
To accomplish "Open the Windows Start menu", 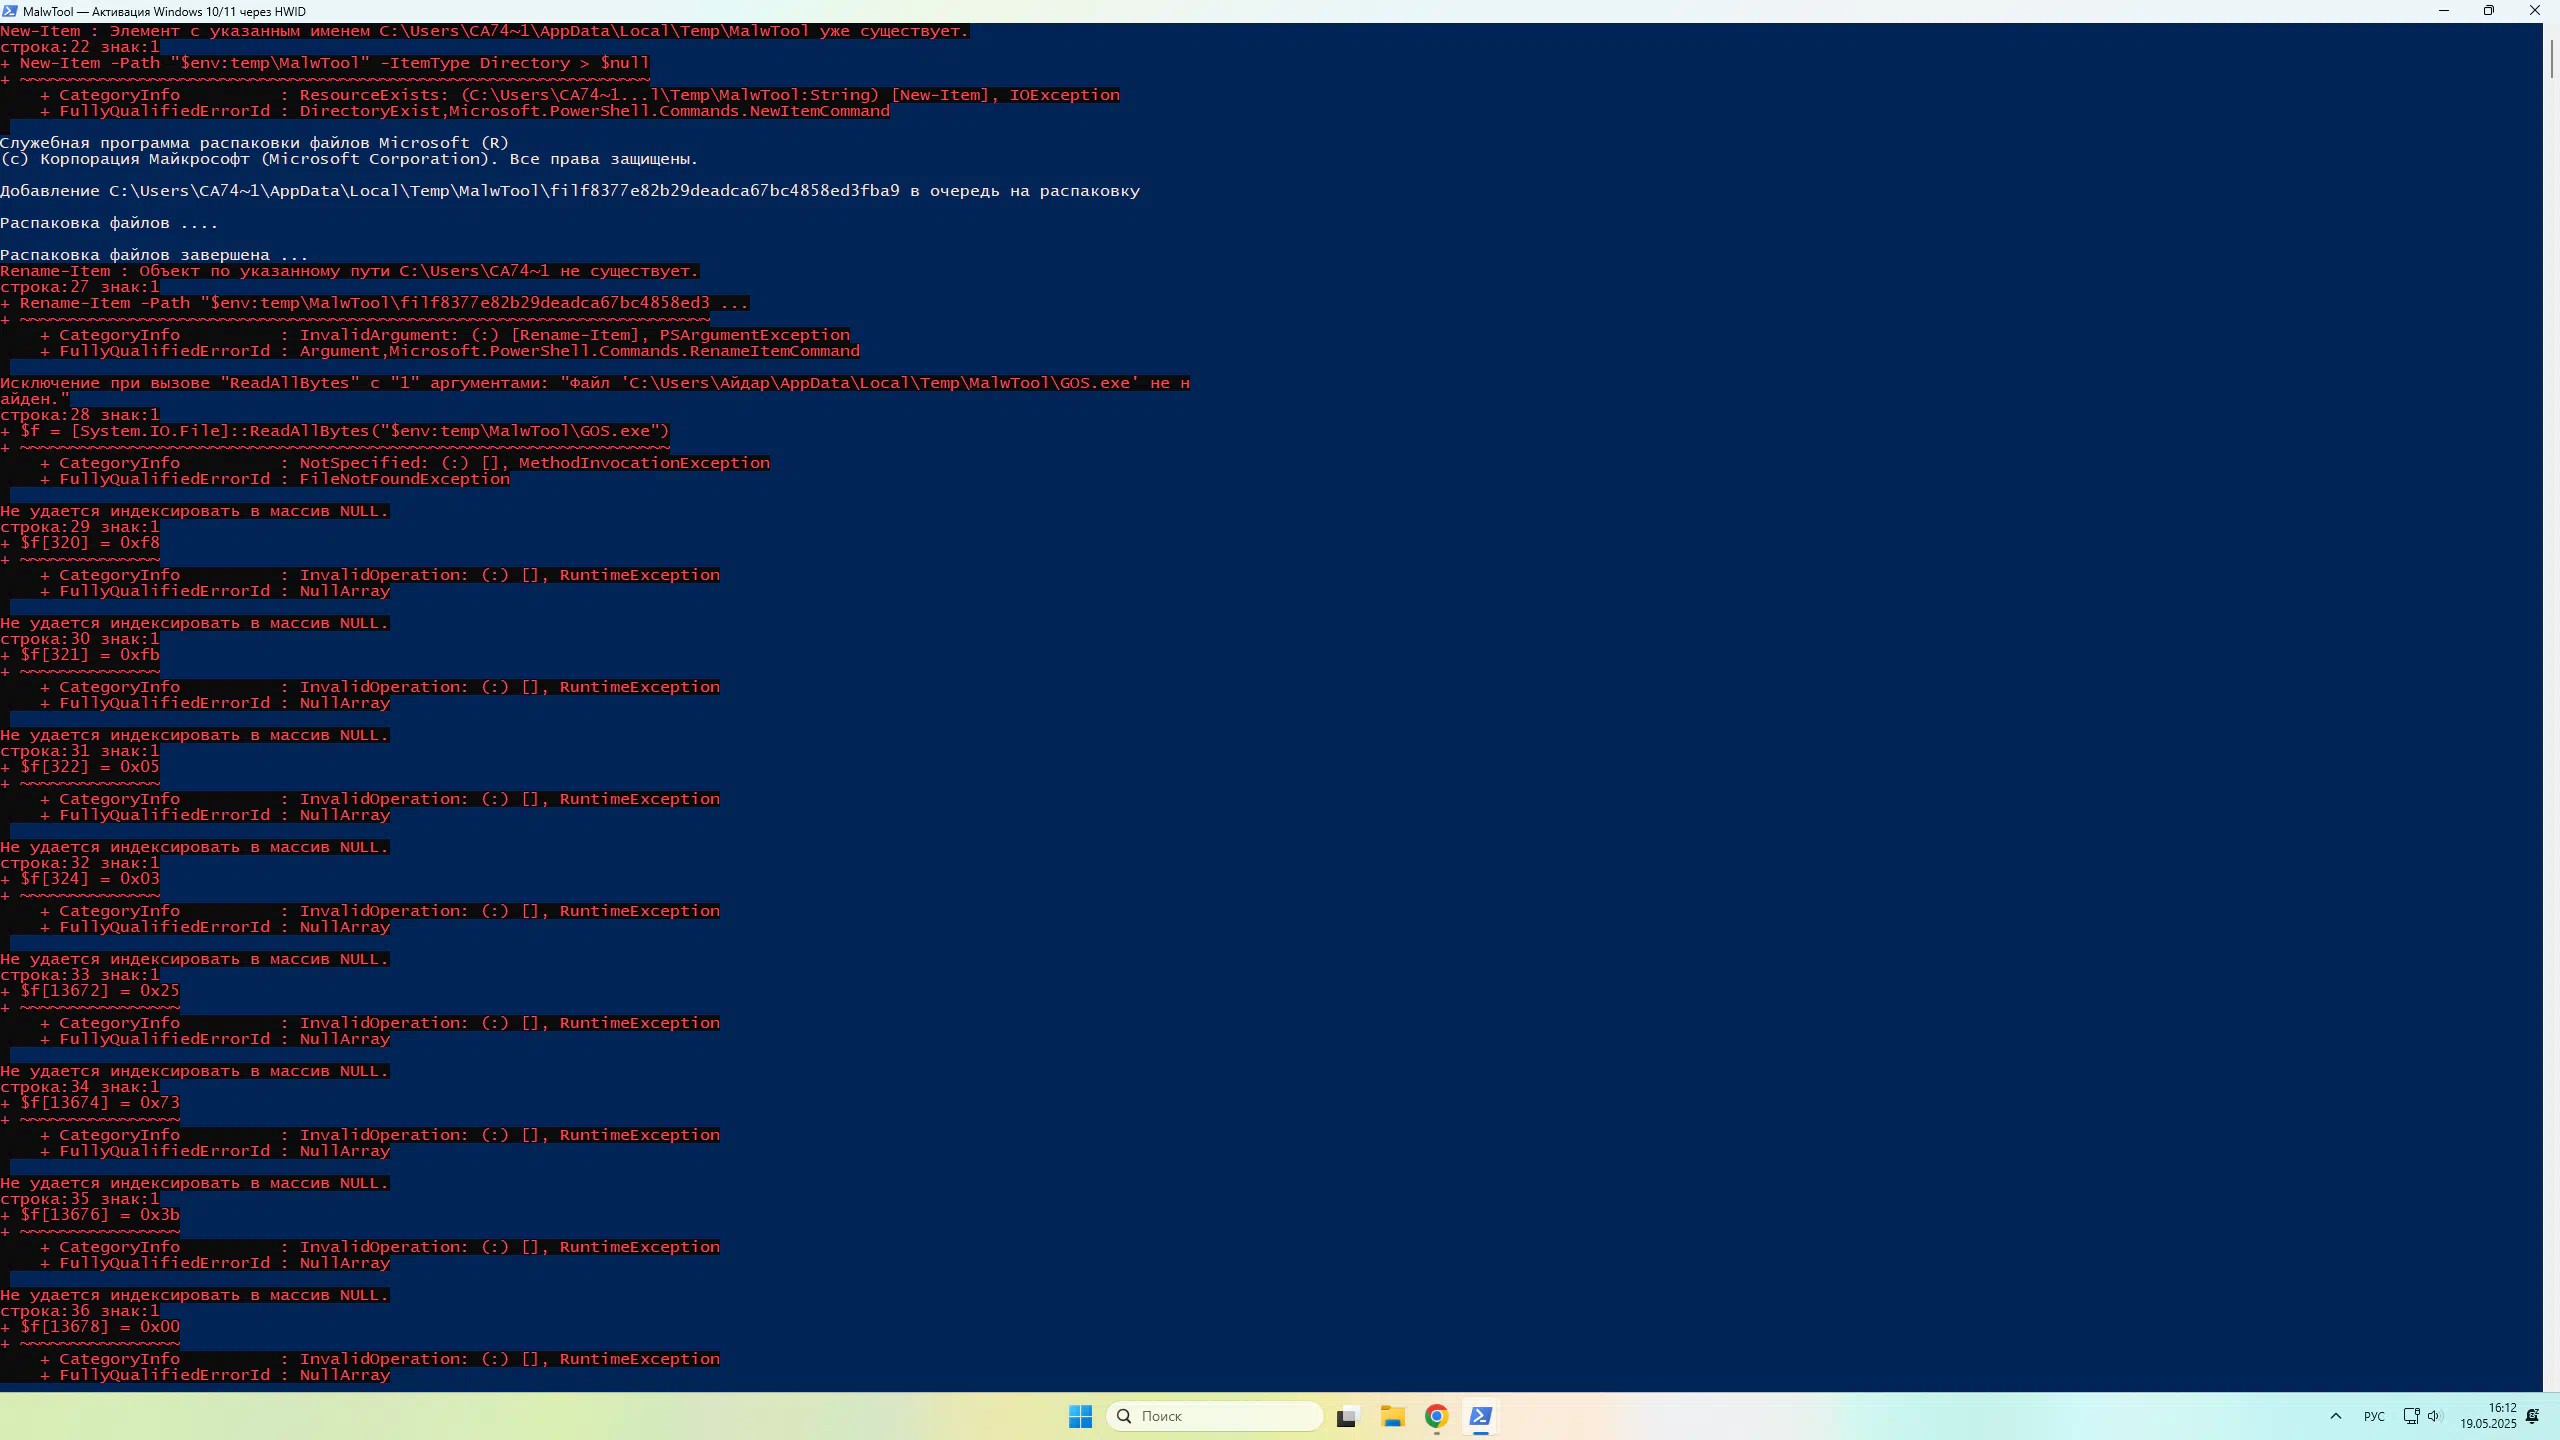I will click(1080, 1416).
